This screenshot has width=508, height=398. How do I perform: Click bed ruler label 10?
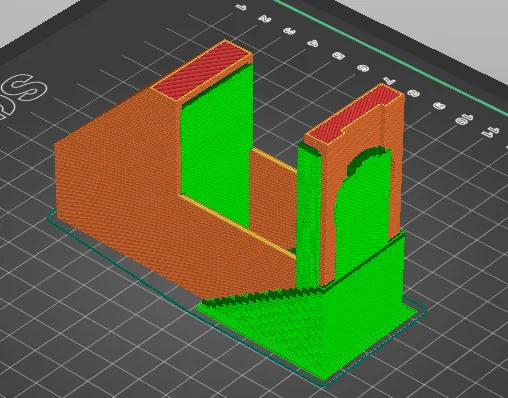pos(465,119)
